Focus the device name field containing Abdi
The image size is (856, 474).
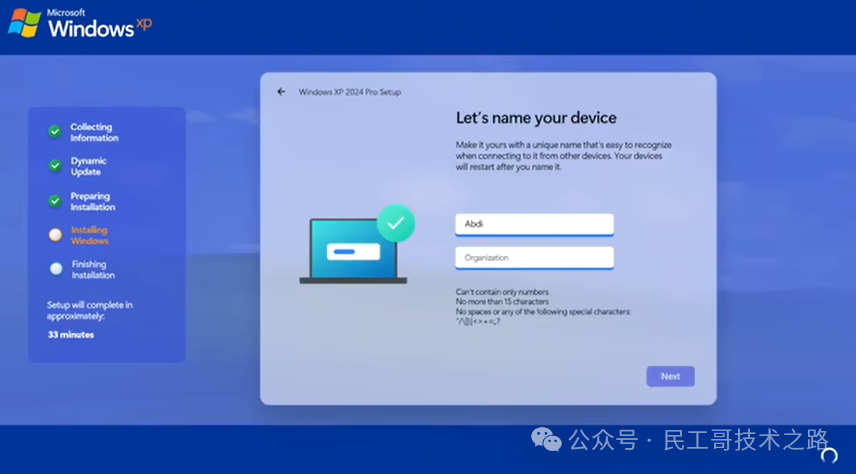(x=534, y=224)
